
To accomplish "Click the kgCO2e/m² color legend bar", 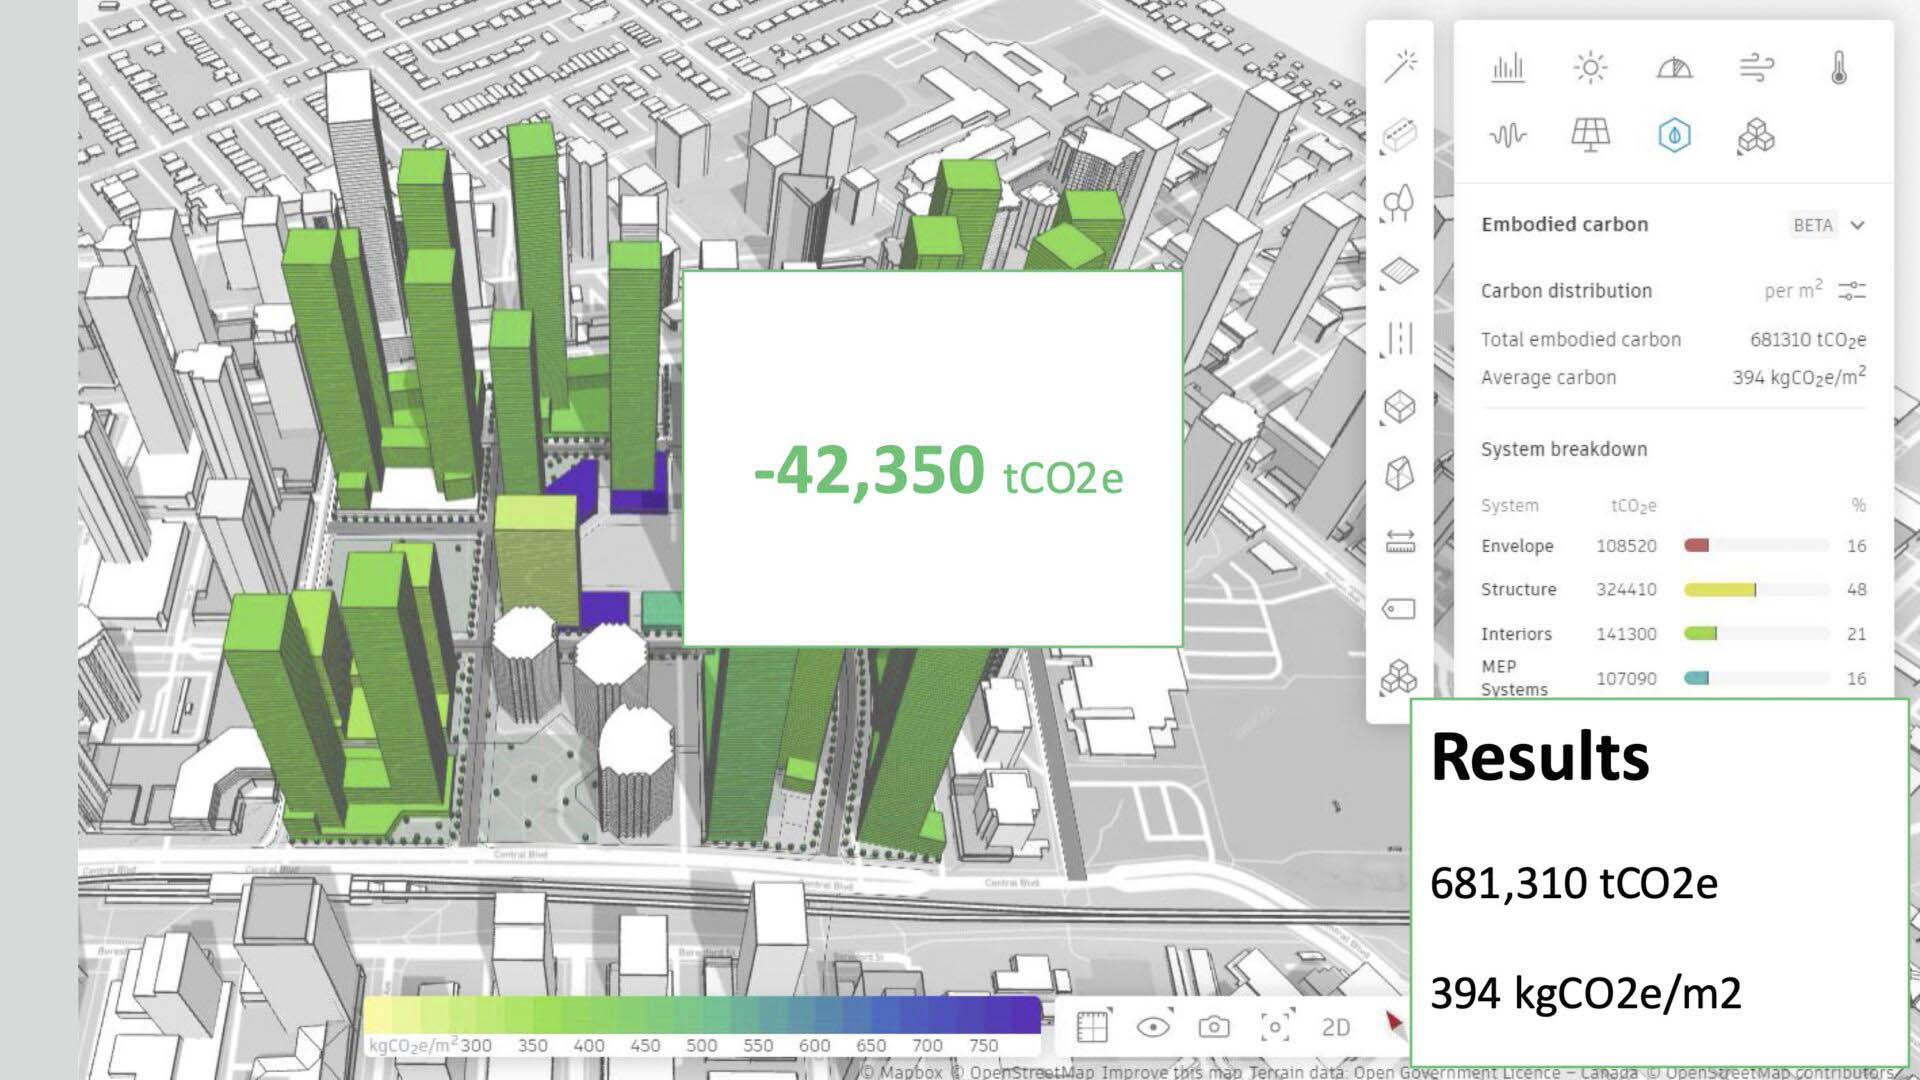I will coord(702,1014).
